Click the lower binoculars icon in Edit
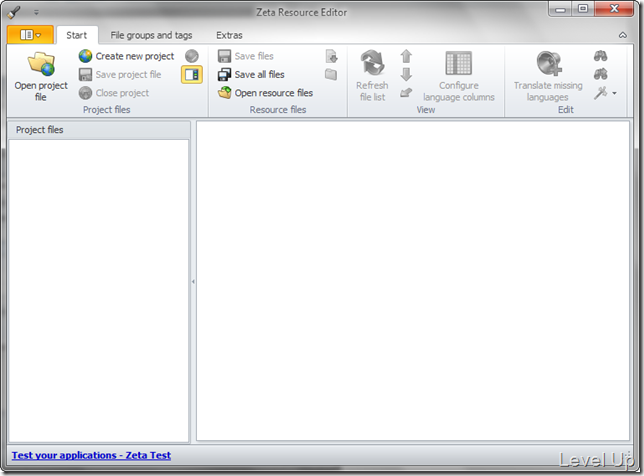The width and height of the screenshot is (644, 476). click(x=600, y=74)
